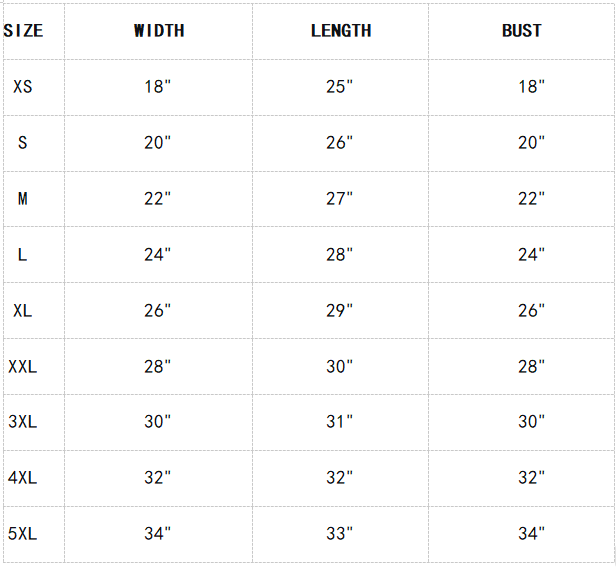Click the SIZE column header

coord(23,31)
